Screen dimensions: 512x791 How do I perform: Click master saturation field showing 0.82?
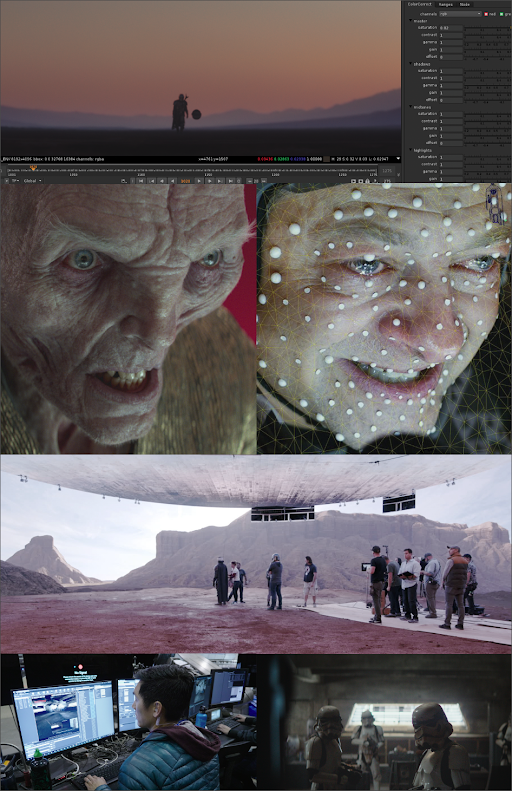click(x=450, y=28)
